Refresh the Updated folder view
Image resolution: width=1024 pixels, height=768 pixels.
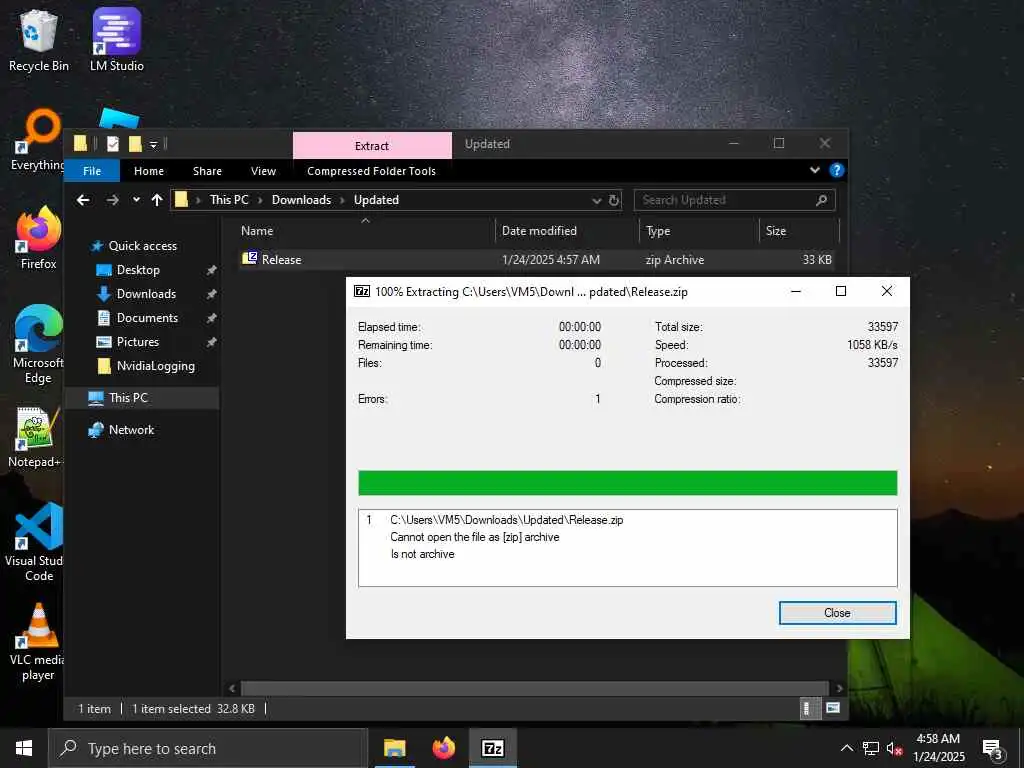point(614,200)
